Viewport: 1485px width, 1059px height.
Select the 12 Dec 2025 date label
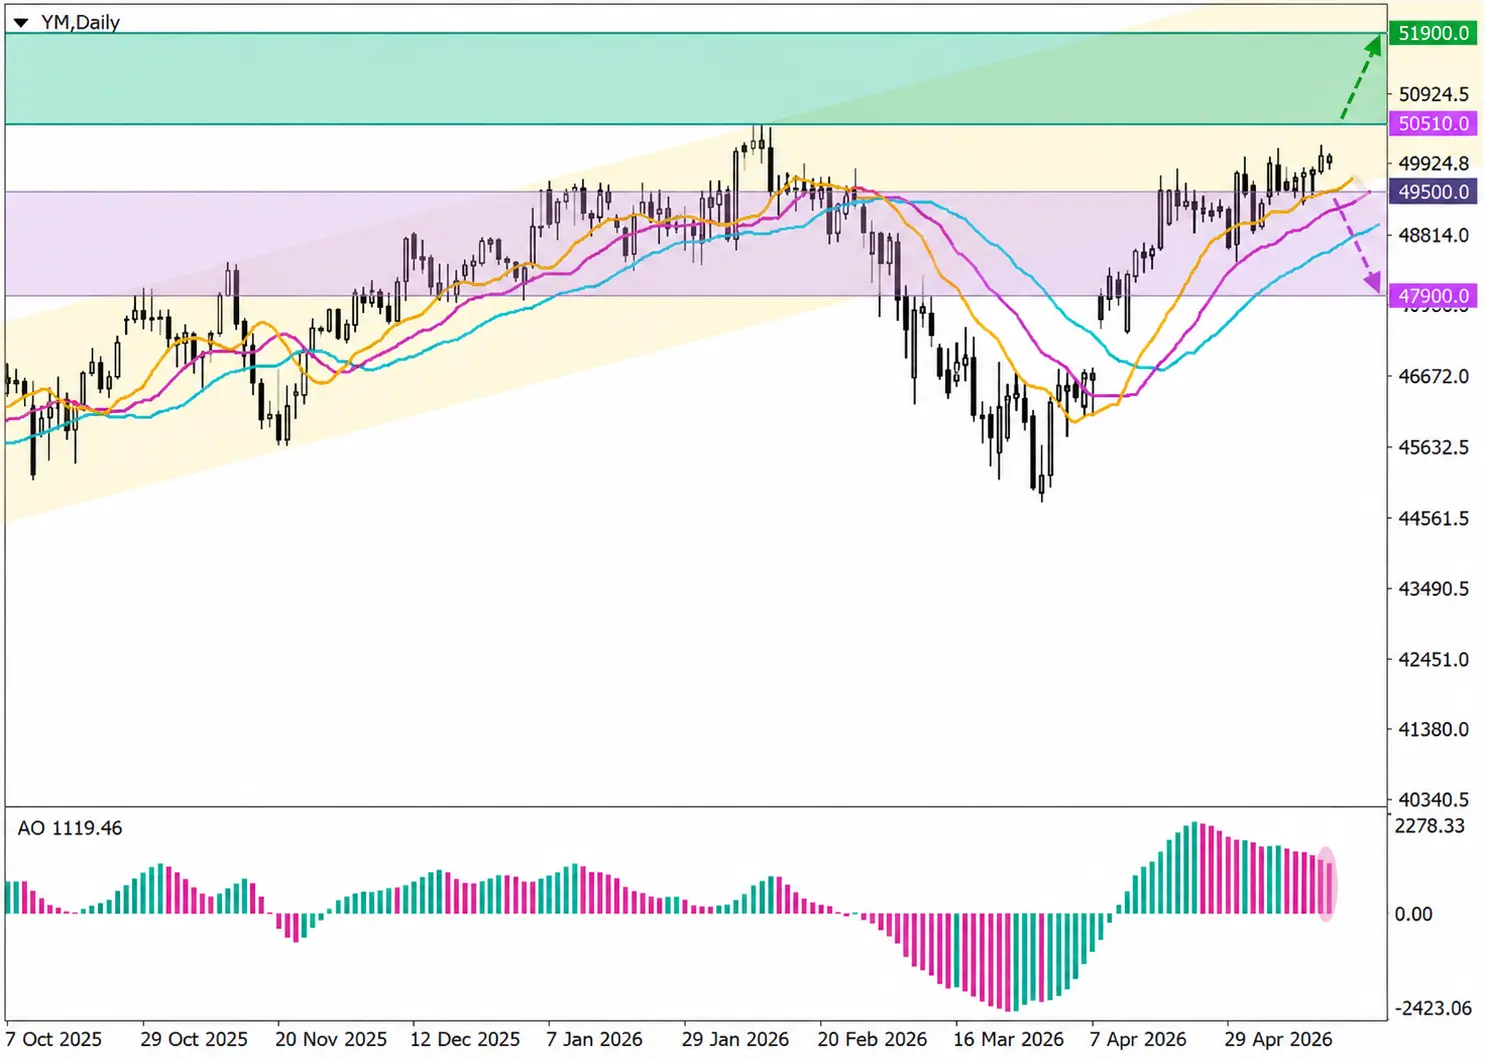(465, 1039)
